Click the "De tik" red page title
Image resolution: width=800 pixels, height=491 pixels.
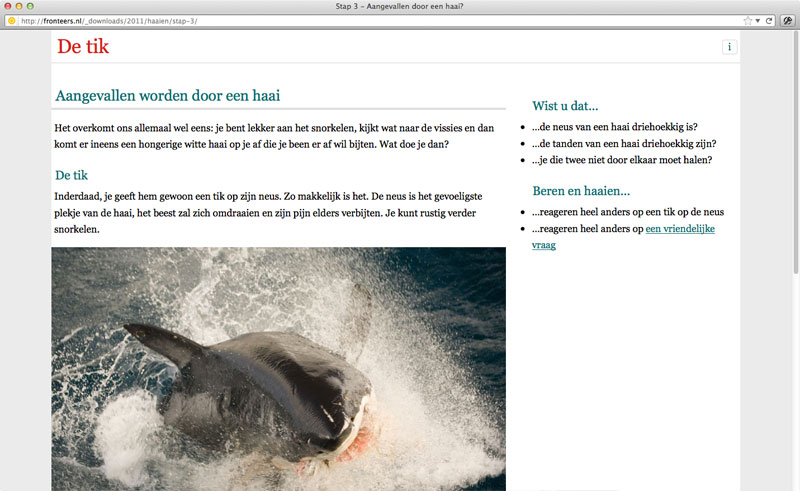pos(83,46)
